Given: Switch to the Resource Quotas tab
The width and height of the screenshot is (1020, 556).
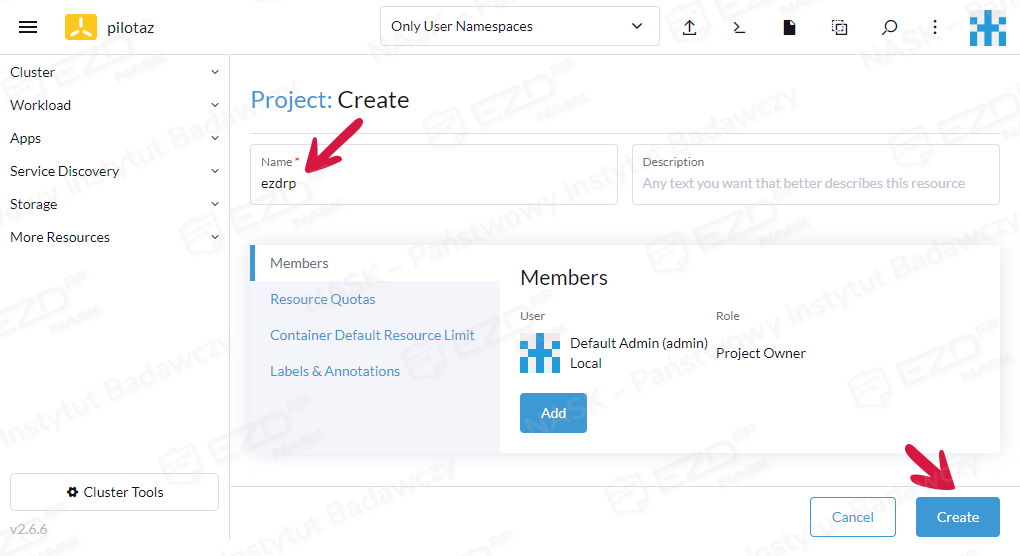Looking at the screenshot, I should (x=323, y=299).
